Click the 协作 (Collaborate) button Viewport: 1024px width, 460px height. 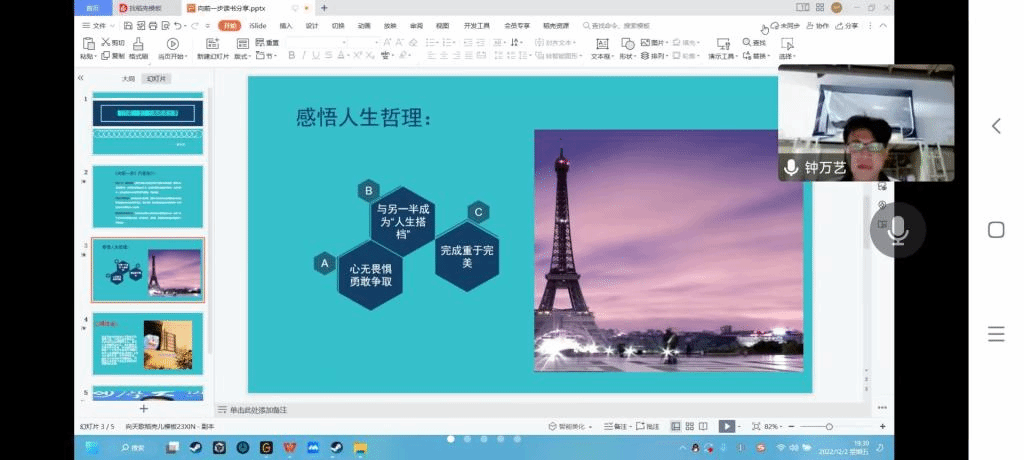(818, 25)
